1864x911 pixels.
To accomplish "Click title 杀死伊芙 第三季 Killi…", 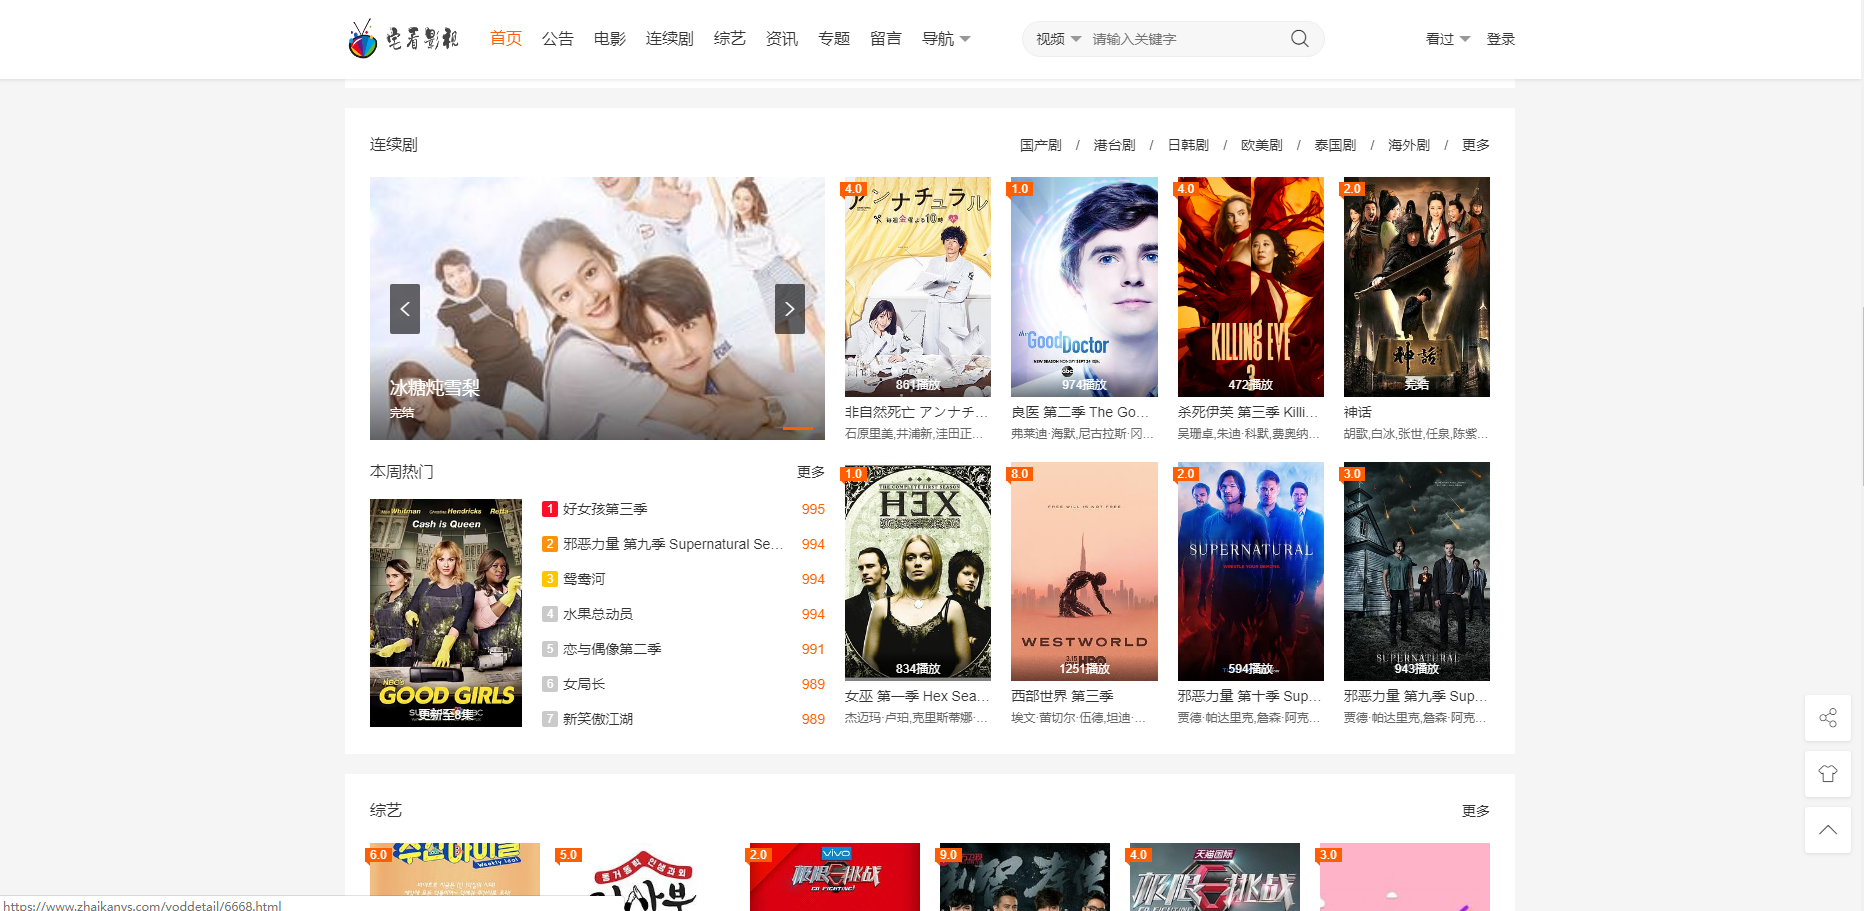I will pyautogui.click(x=1248, y=412).
